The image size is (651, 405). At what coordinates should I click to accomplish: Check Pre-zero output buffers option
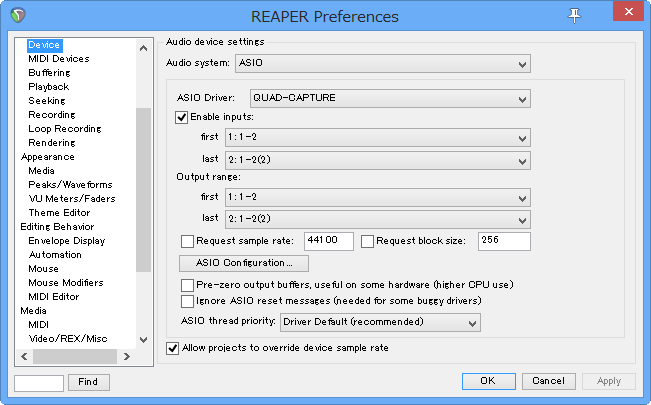(187, 285)
